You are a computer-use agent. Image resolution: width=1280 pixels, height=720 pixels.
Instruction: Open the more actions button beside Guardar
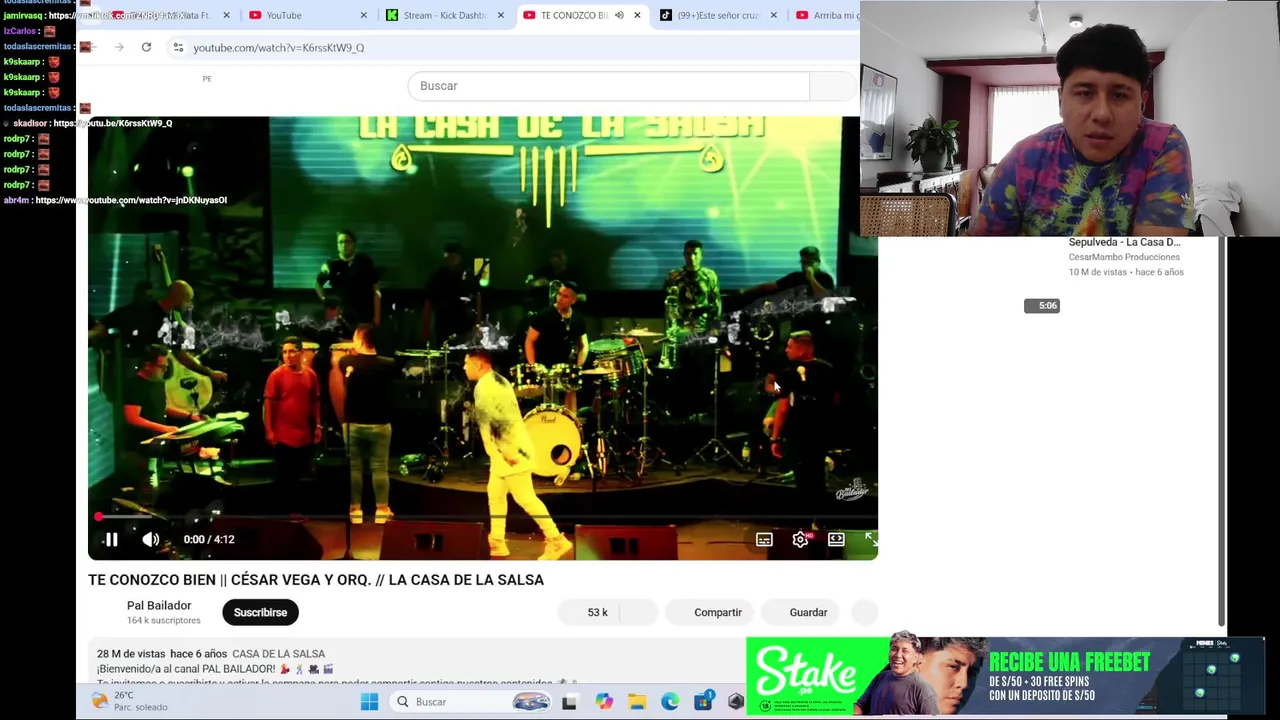pos(864,612)
